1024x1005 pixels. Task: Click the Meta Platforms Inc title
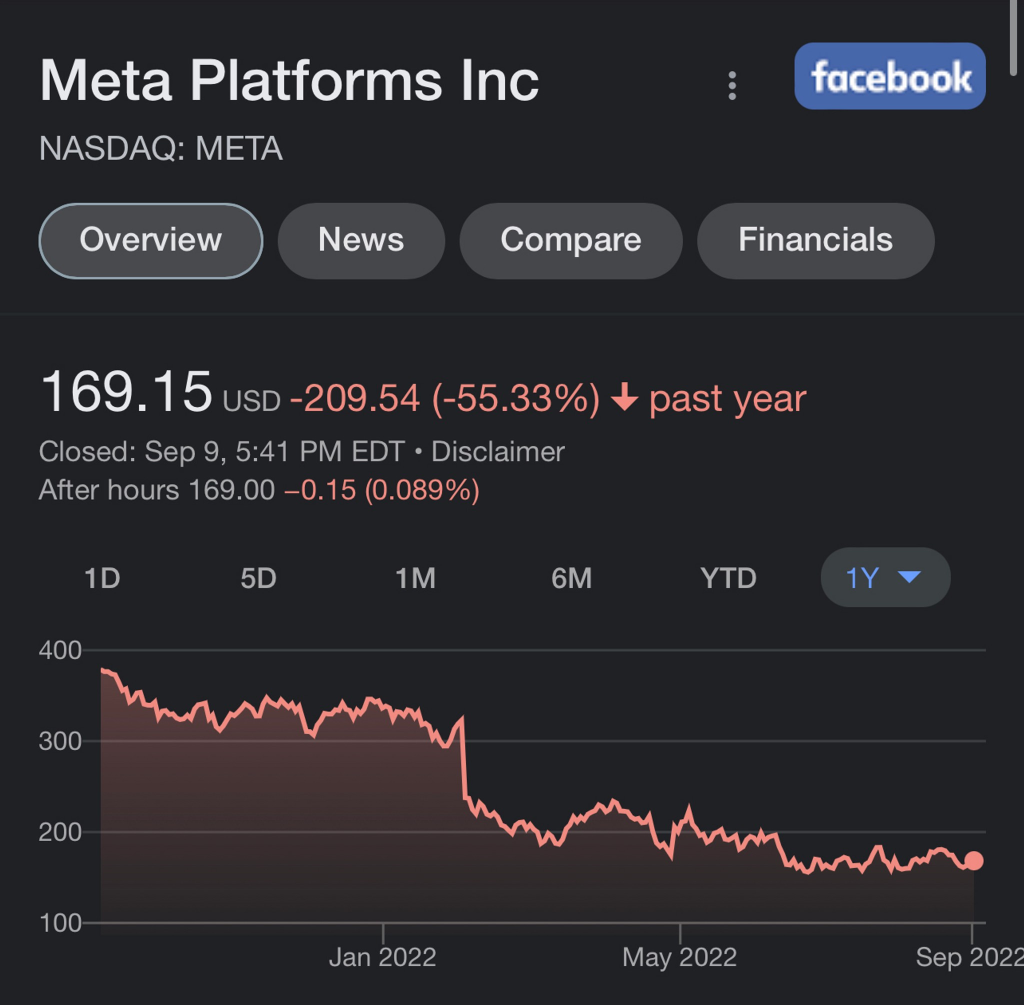[289, 80]
